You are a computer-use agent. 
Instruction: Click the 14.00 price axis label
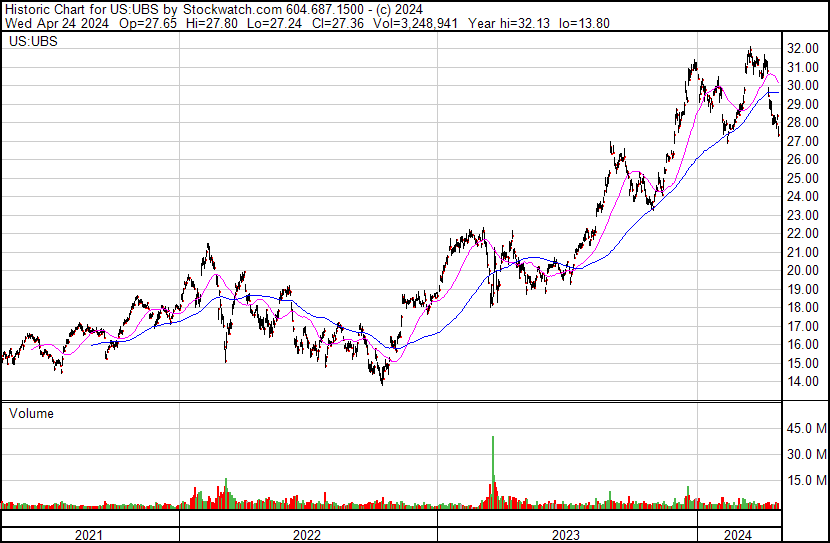pyautogui.click(x=804, y=382)
